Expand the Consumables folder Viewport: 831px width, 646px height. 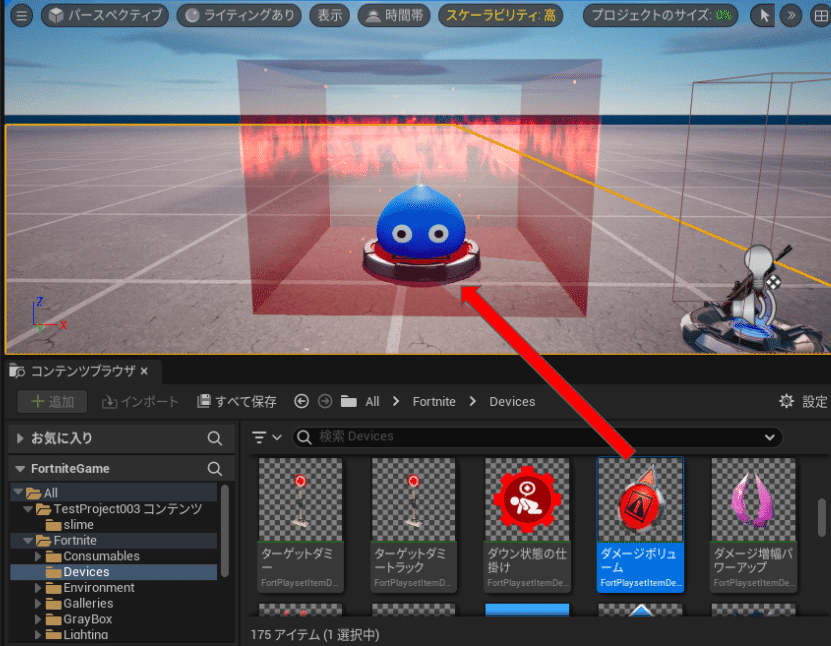click(x=38, y=556)
